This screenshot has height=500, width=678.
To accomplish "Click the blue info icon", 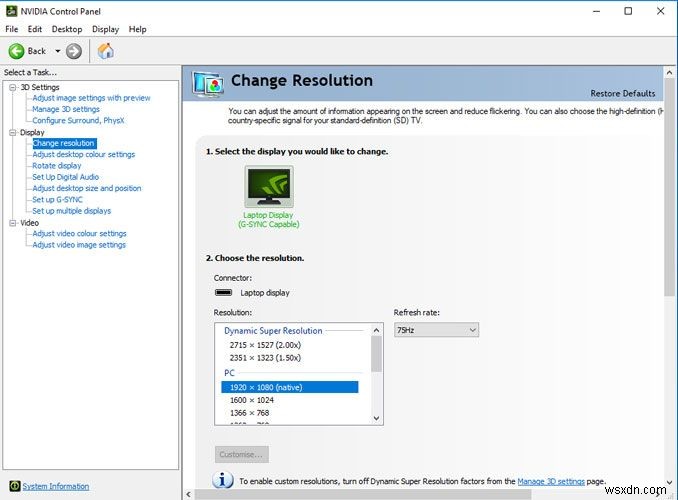I will click(223, 480).
